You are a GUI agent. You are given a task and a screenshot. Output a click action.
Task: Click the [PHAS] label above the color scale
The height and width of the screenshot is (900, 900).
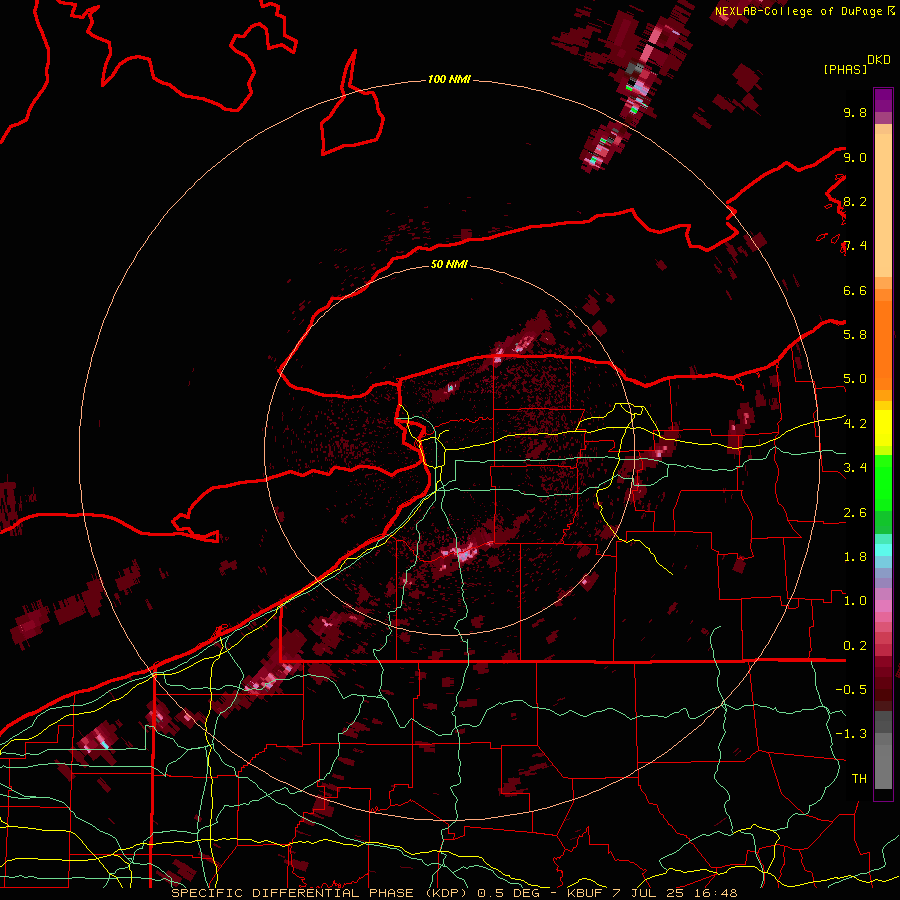pyautogui.click(x=845, y=69)
